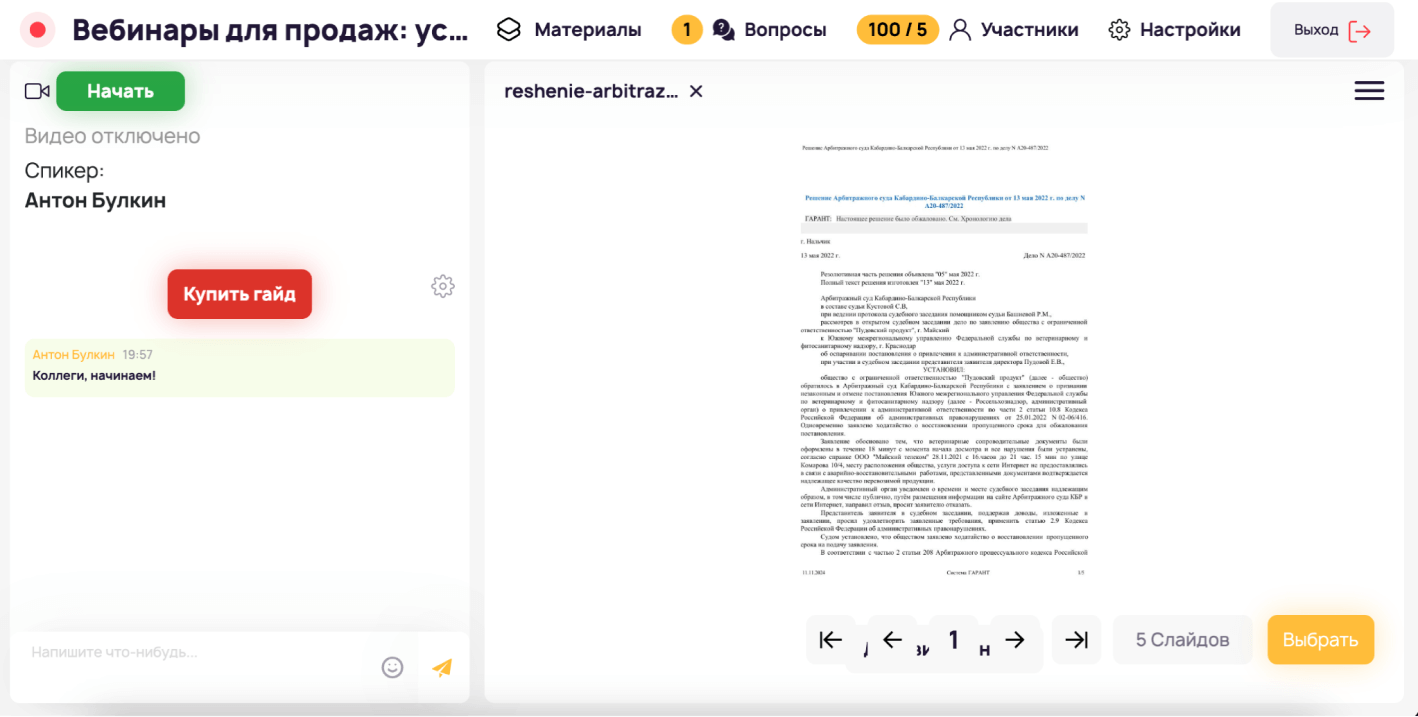Start the broadcast with Начать button
The width and height of the screenshot is (1418, 717).
[x=120, y=91]
